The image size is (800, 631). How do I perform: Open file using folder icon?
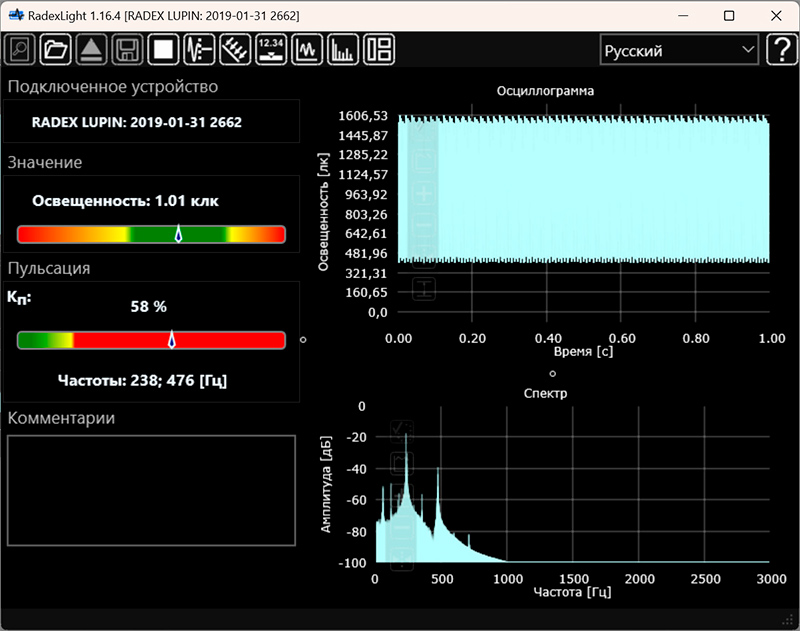point(56,49)
